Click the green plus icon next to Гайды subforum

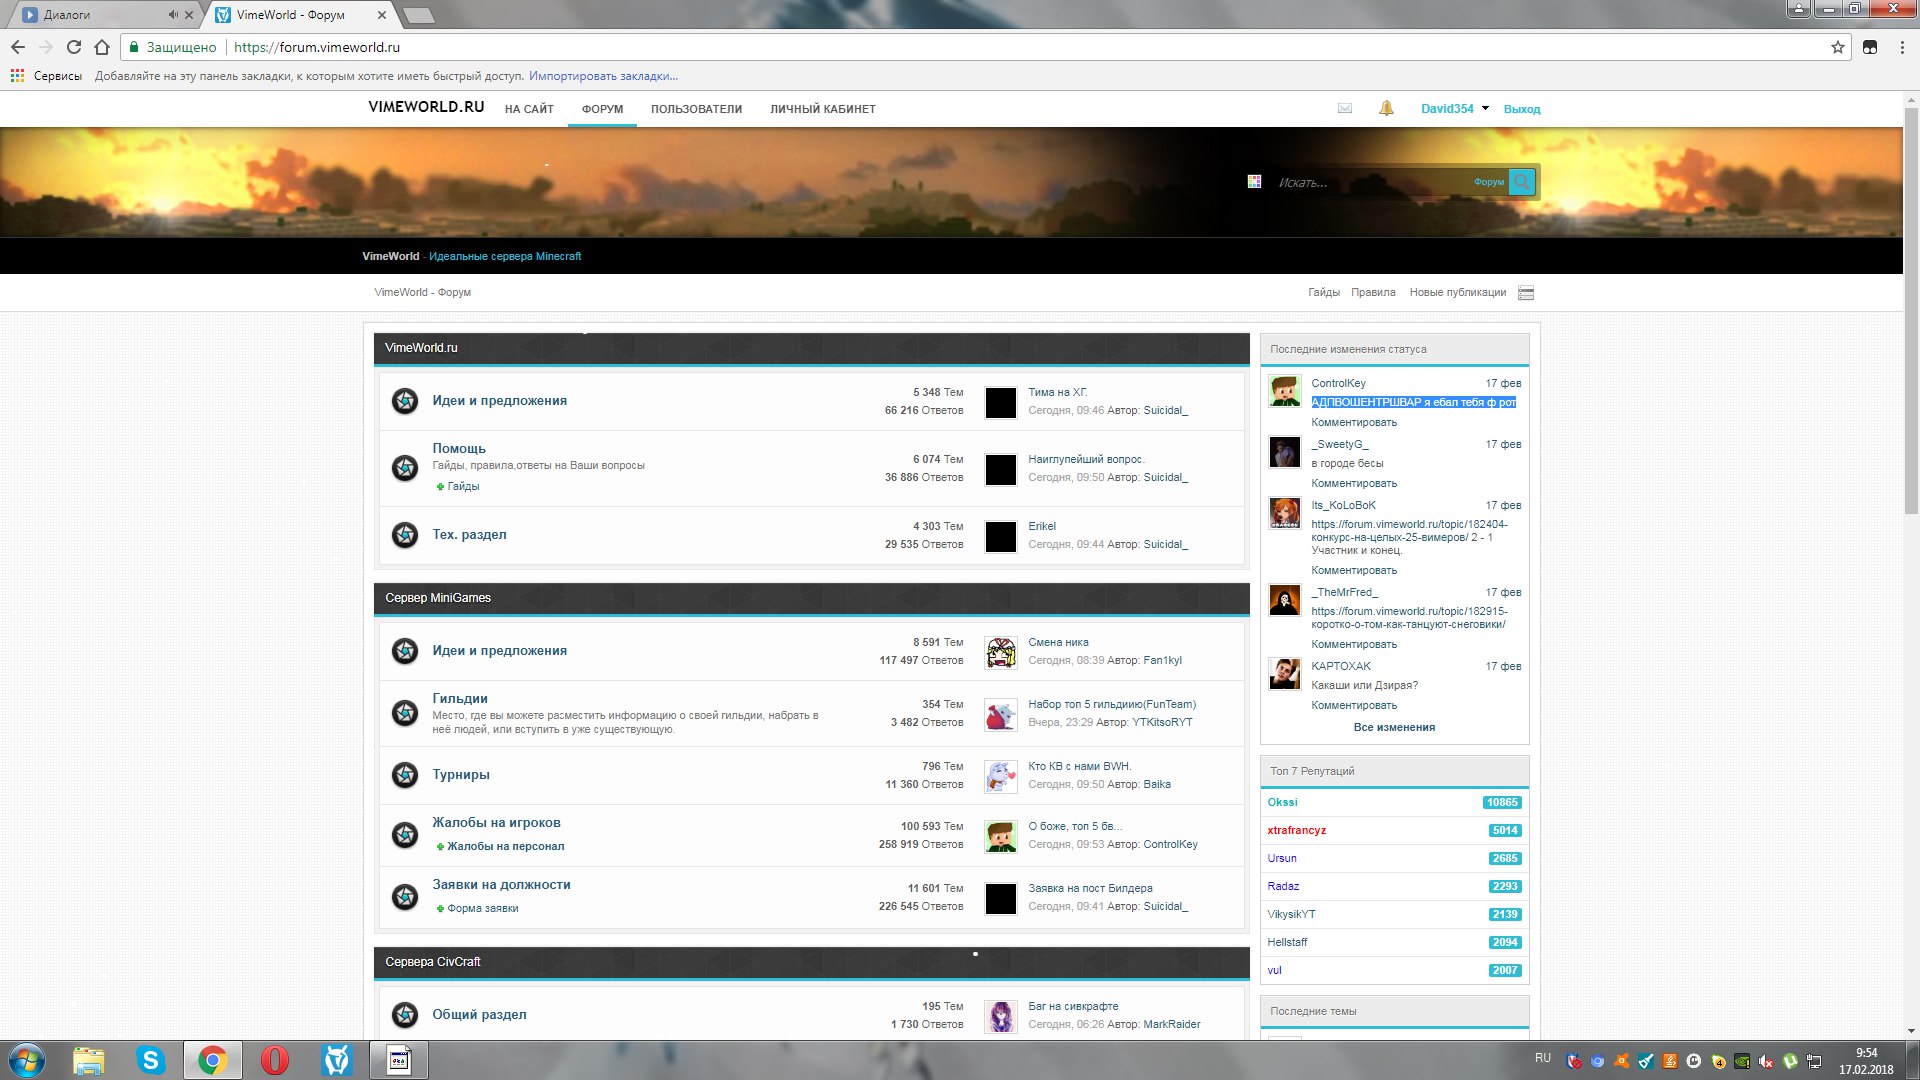pos(440,487)
